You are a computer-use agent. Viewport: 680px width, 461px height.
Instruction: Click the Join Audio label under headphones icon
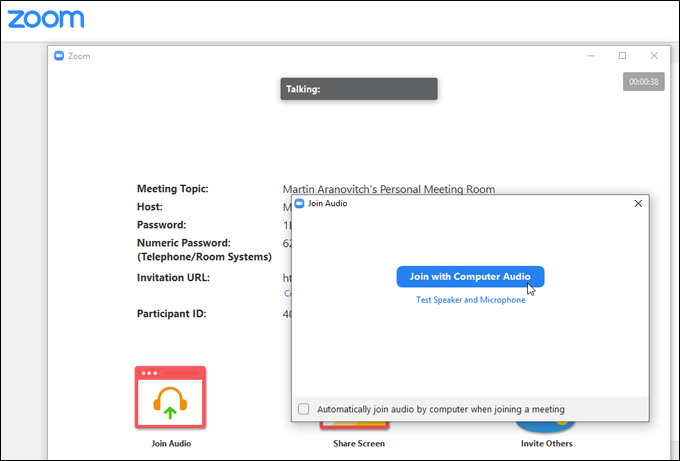(171, 443)
